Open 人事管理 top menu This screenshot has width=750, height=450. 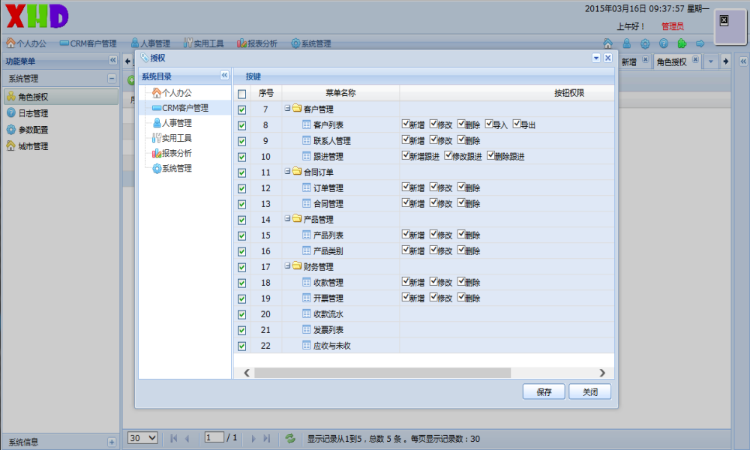[x=150, y=44]
